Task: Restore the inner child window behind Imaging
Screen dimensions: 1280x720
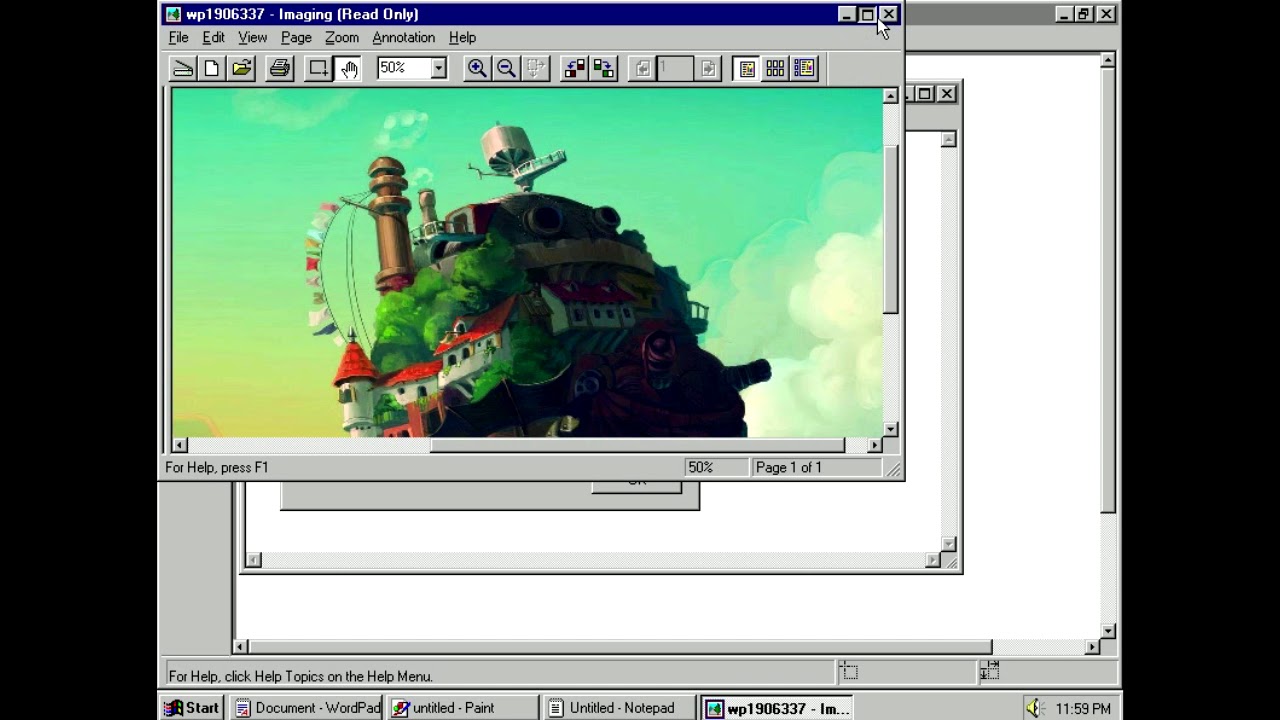Action: [925, 94]
